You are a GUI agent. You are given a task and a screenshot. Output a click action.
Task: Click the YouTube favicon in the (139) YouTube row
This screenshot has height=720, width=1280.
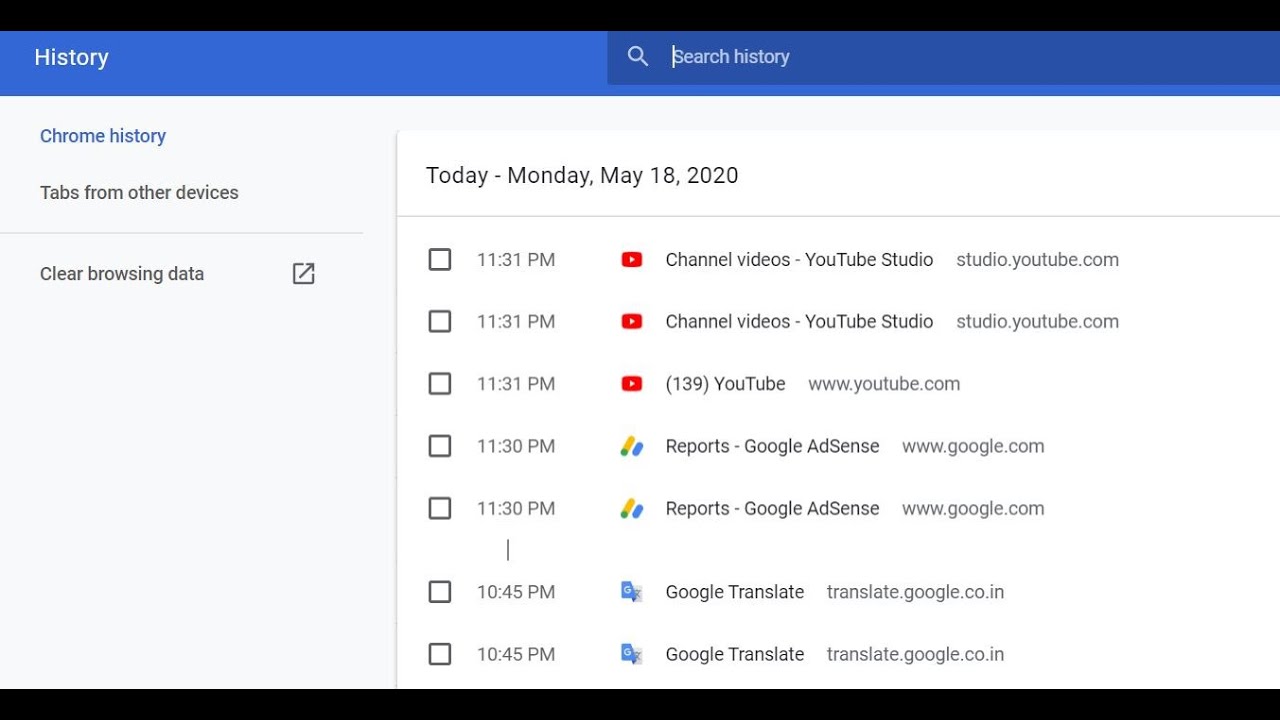point(631,384)
